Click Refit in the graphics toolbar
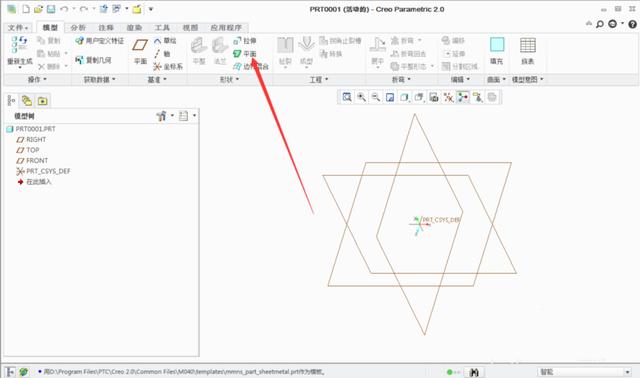This screenshot has width=640, height=378. click(347, 97)
